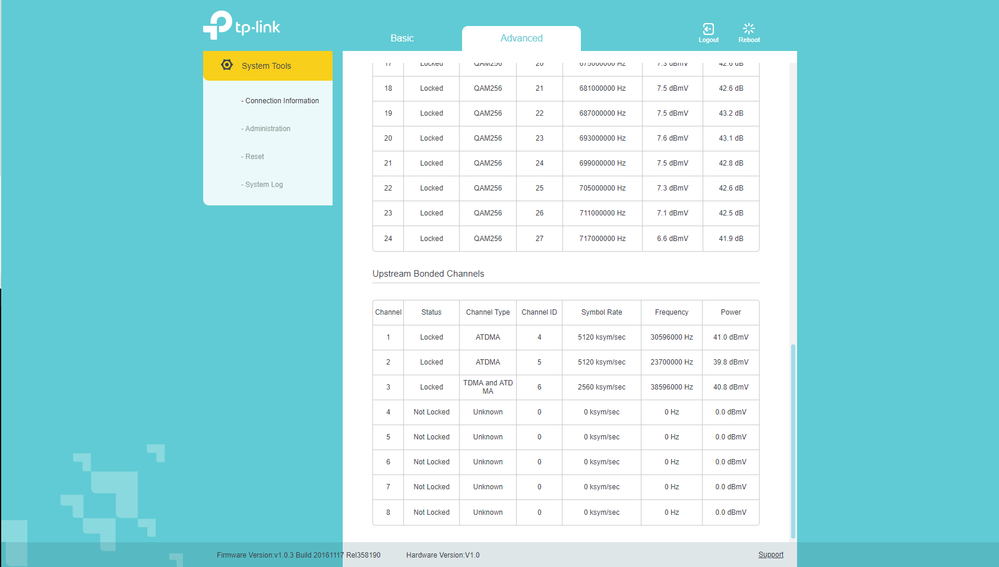Open Connection Information page
The height and width of the screenshot is (567, 999).
click(x=281, y=101)
